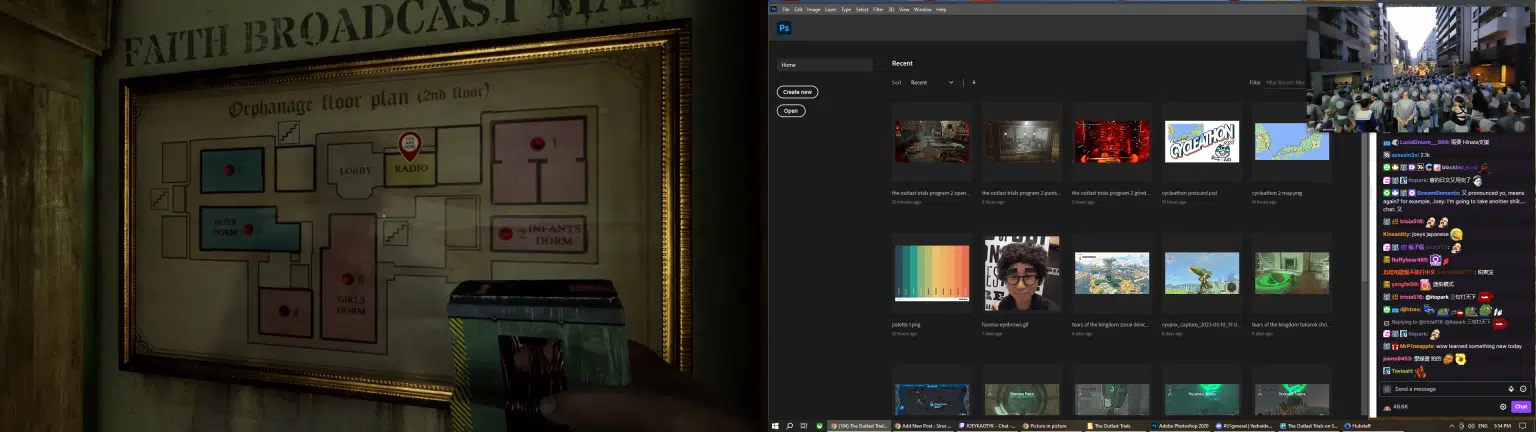Open the hooma-eyebrows.gif thumbnail
Image resolution: width=1536 pixels, height=432 pixels.
tap(1022, 273)
